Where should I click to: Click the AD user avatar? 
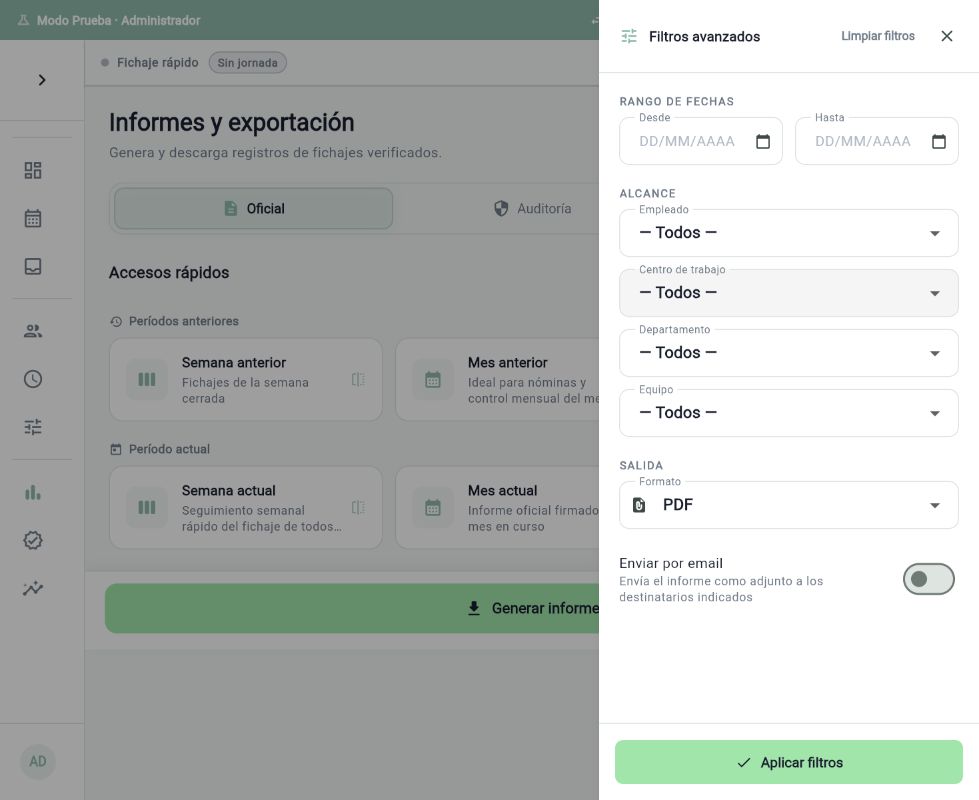pos(37,761)
